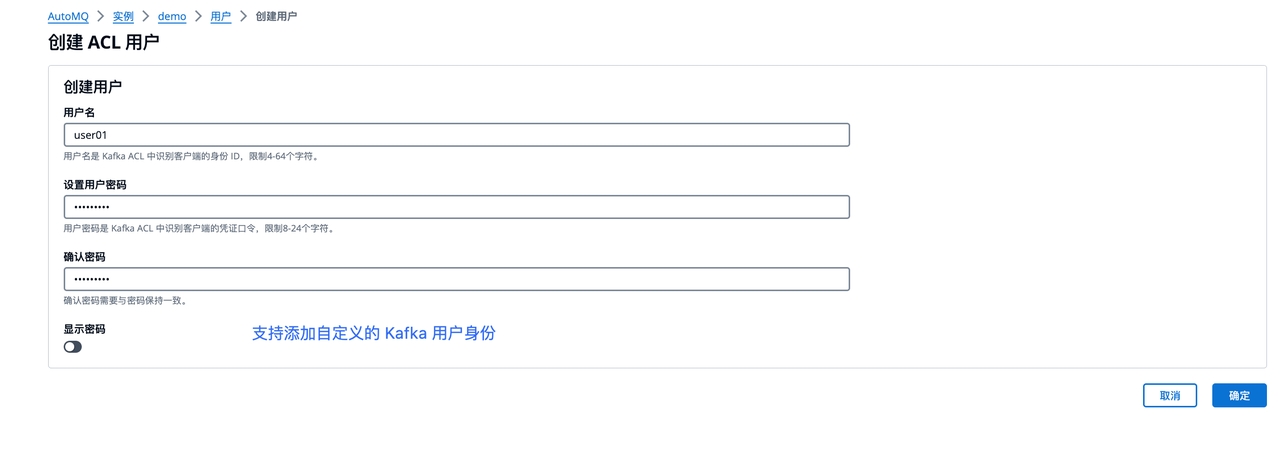
Task: Click the 创建用户 current breadcrumb item
Action: (x=276, y=17)
